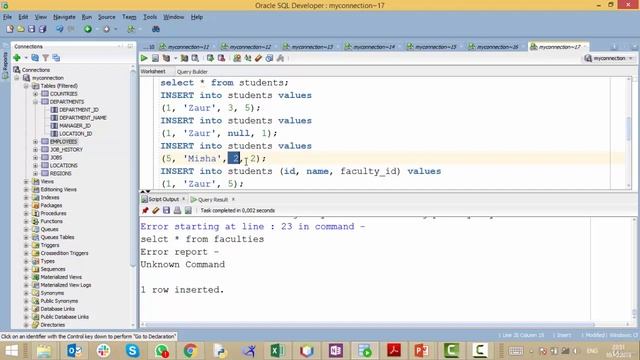Clear script output with the eraser icon

156,211
